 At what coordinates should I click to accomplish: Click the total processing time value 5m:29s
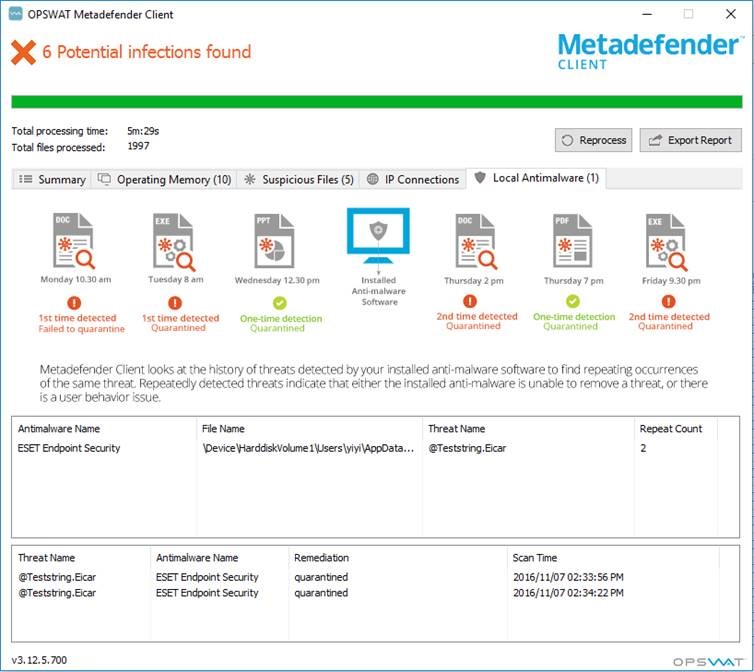click(x=143, y=131)
